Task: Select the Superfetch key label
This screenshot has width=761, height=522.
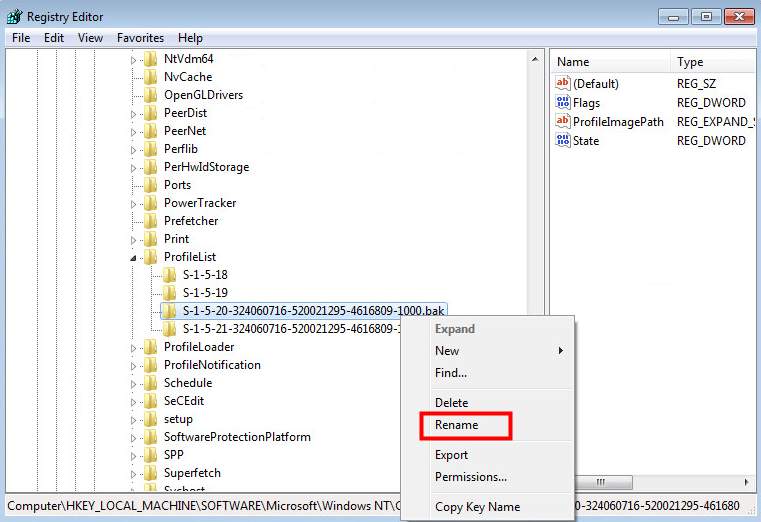Action: pos(192,473)
